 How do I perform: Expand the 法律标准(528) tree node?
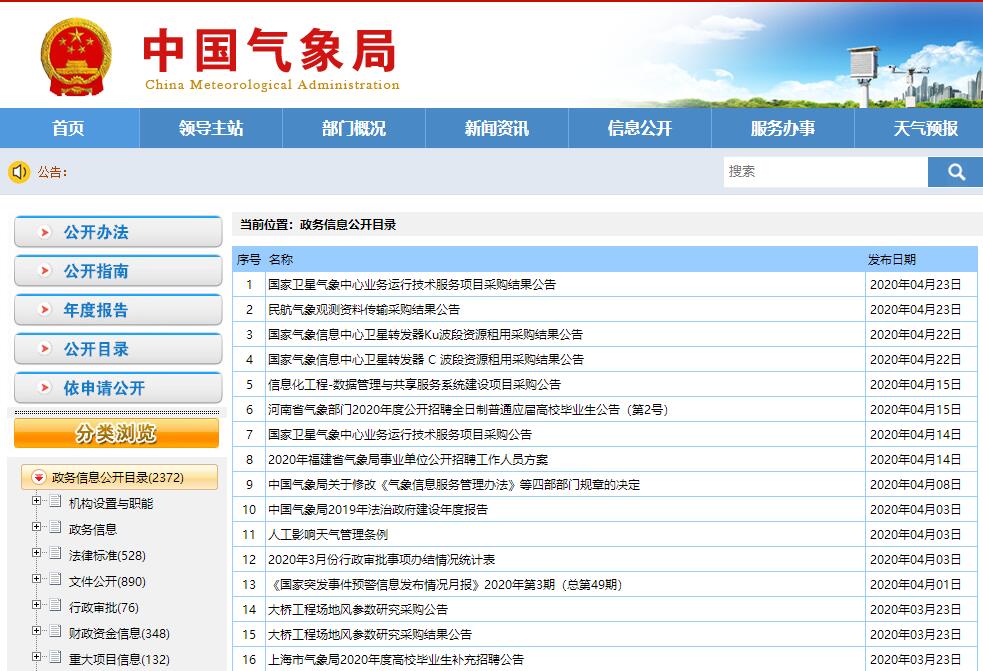pyautogui.click(x=36, y=553)
